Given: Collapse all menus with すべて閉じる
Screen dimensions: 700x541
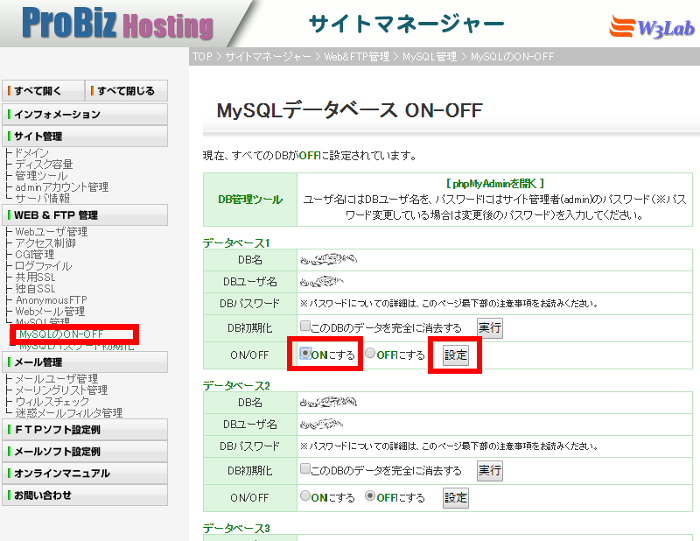Looking at the screenshot, I should pos(125,91).
